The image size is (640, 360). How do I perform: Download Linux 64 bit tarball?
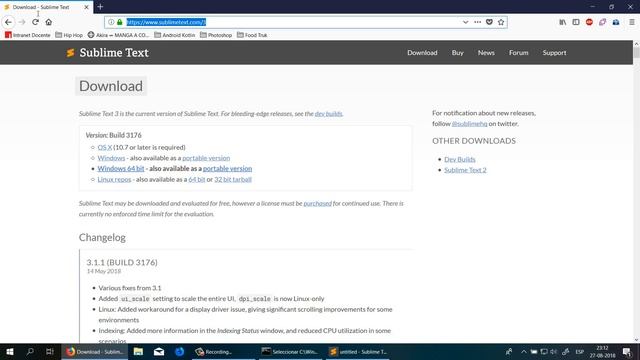click(197, 179)
